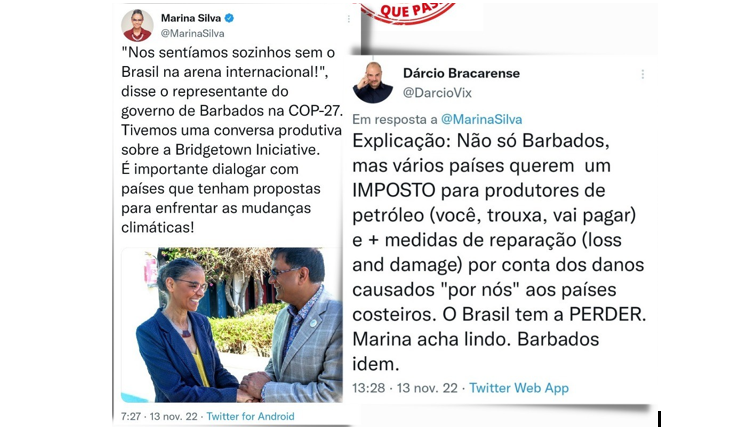Click the Twitter Web App source link
Viewport: 746px width, 428px height.
(519, 388)
